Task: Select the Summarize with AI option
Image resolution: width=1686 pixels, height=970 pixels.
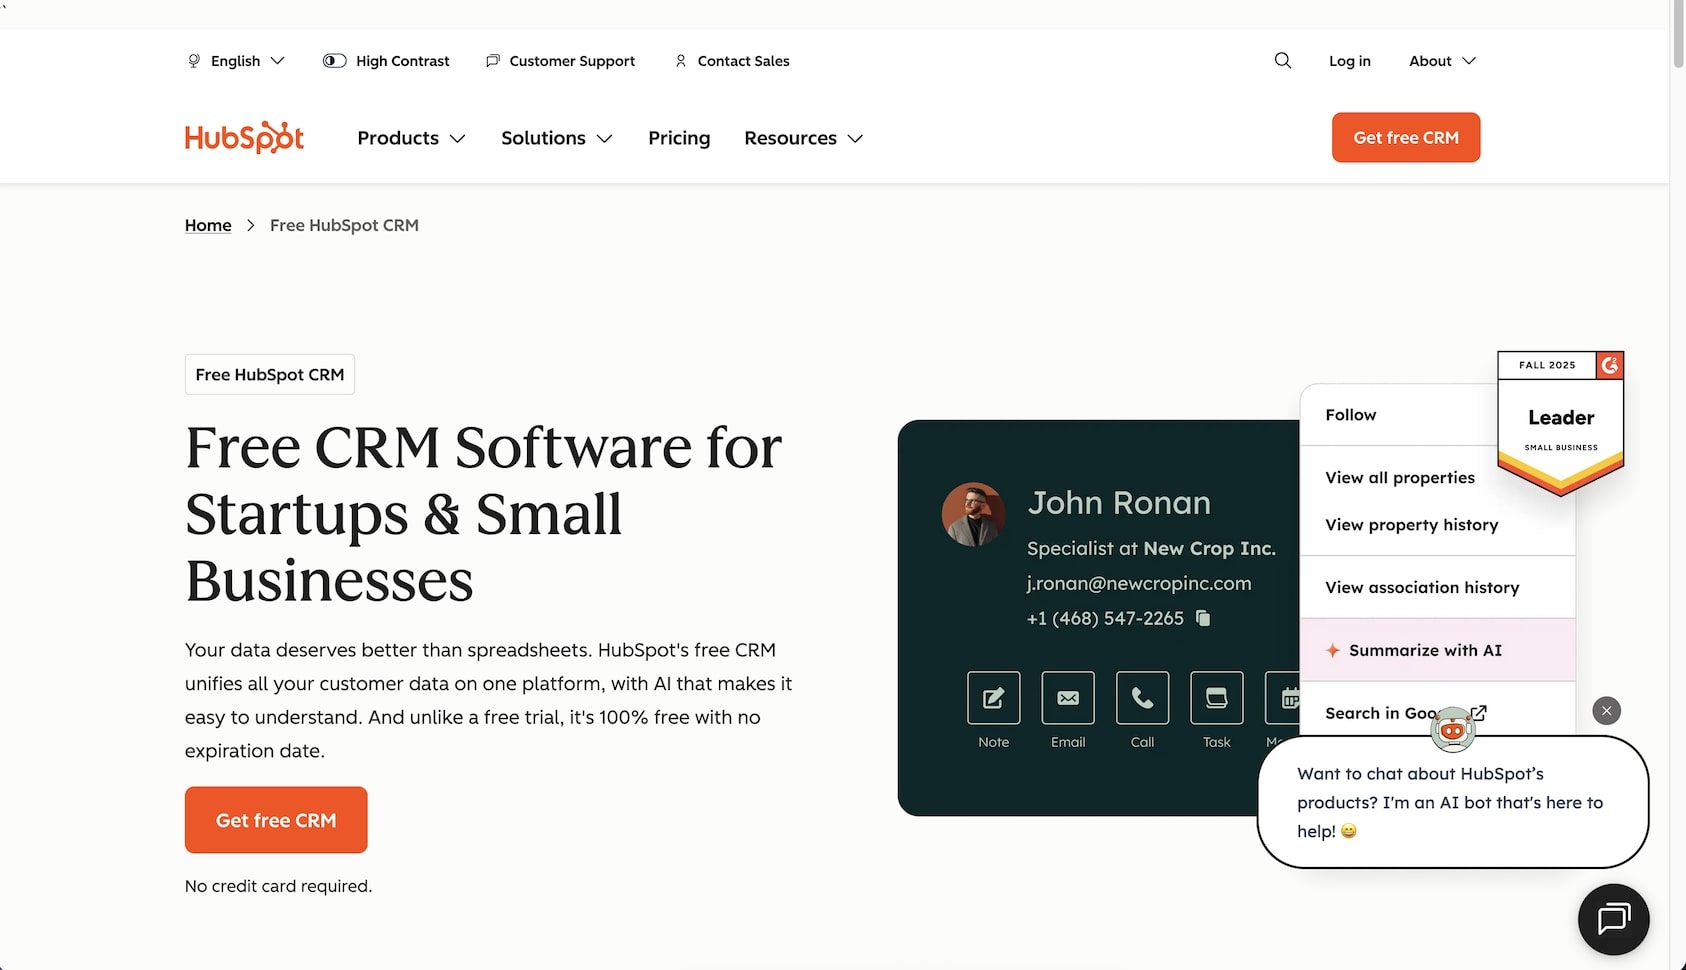Action: (1424, 650)
